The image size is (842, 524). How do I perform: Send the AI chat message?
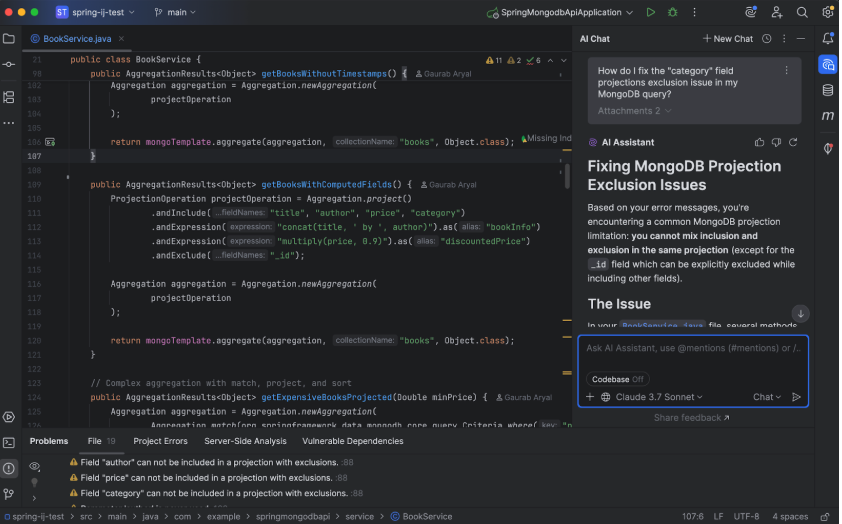click(x=796, y=397)
